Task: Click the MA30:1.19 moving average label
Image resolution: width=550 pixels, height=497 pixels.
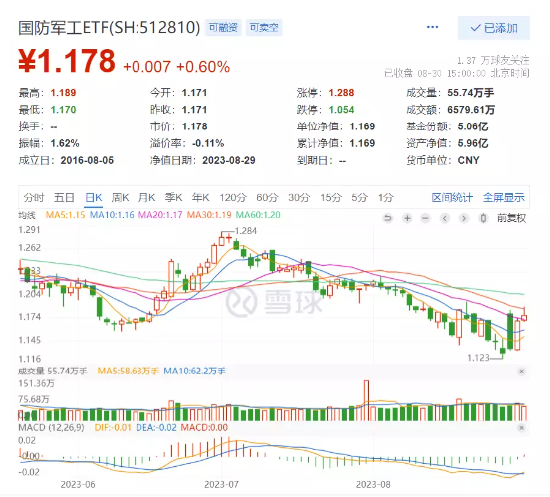Action: pos(209,215)
